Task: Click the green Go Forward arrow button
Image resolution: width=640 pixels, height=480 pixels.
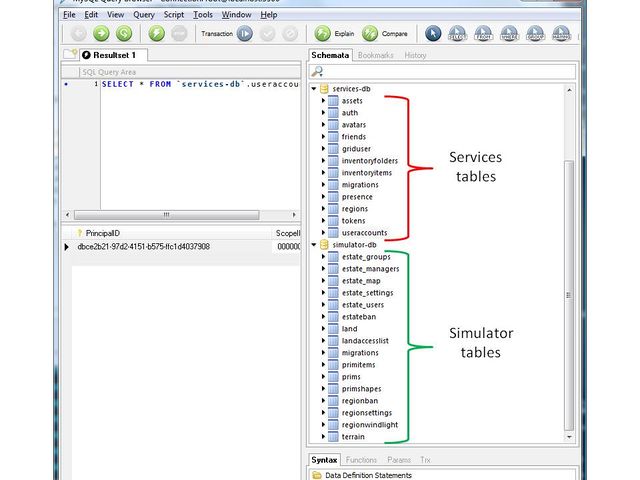Action: (100, 33)
